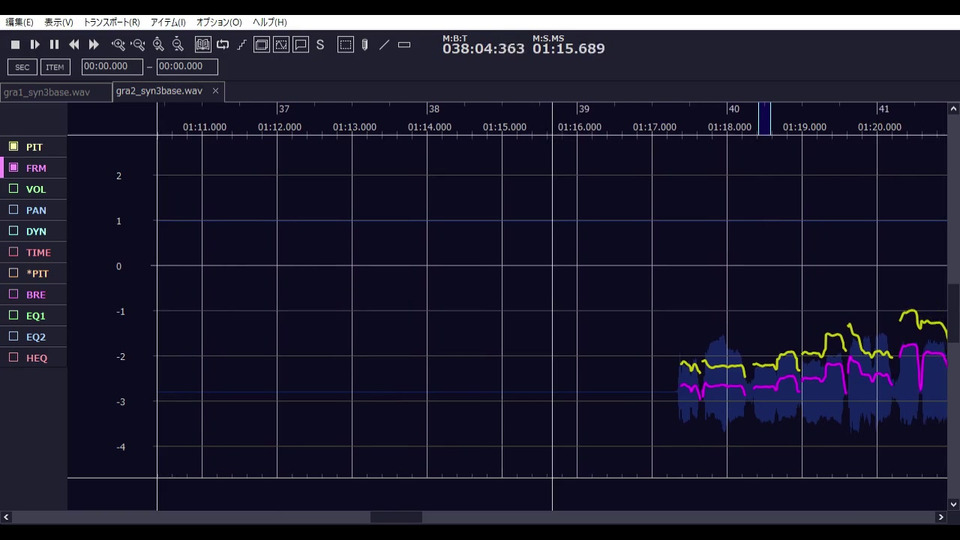Toggle the speech bubble comment icon

pos(301,45)
